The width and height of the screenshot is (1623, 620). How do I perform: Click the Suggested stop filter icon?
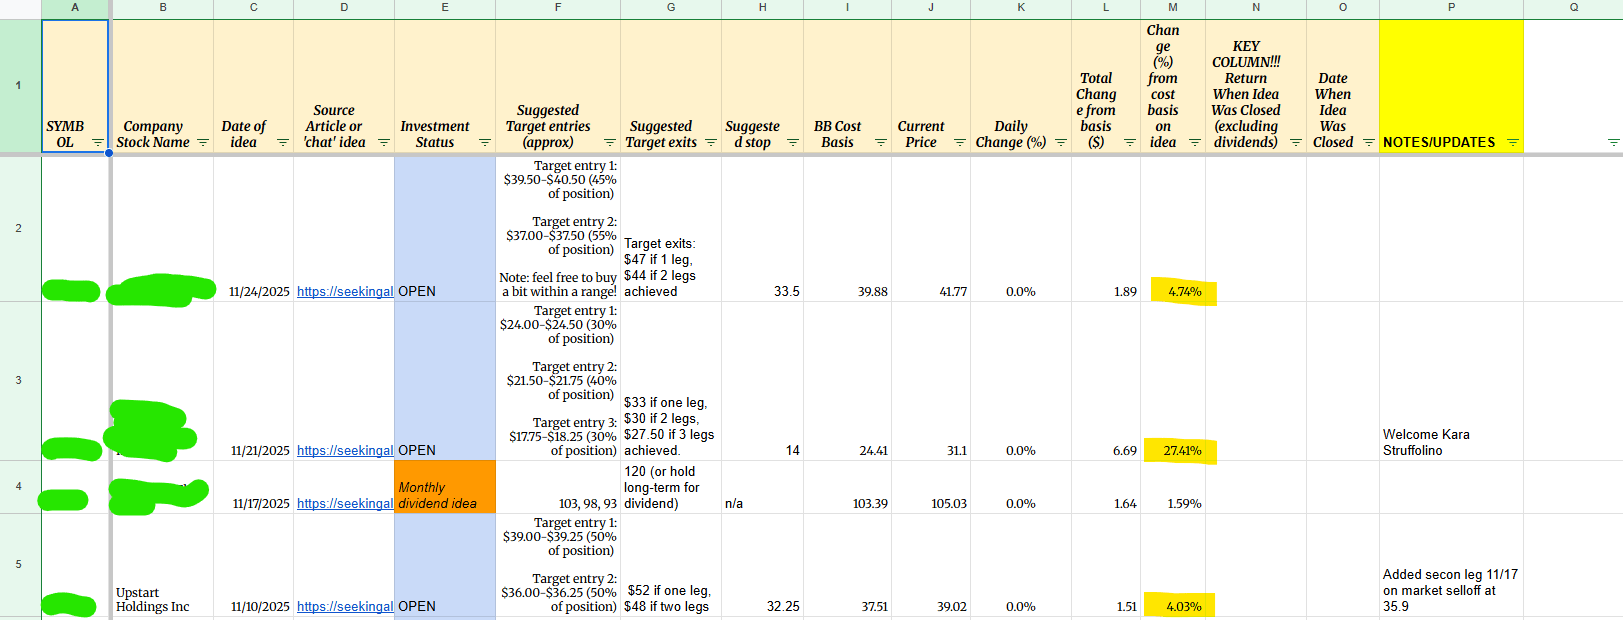coord(793,143)
